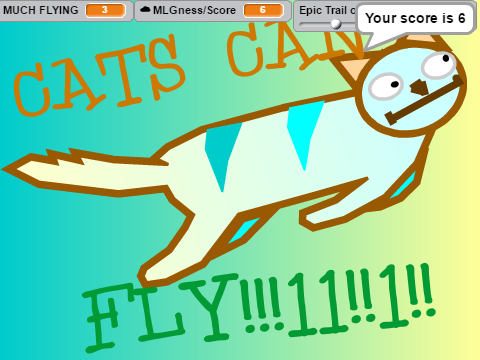Click the flying cat sprite's head
The width and height of the screenshot is (480, 360).
(x=411, y=87)
